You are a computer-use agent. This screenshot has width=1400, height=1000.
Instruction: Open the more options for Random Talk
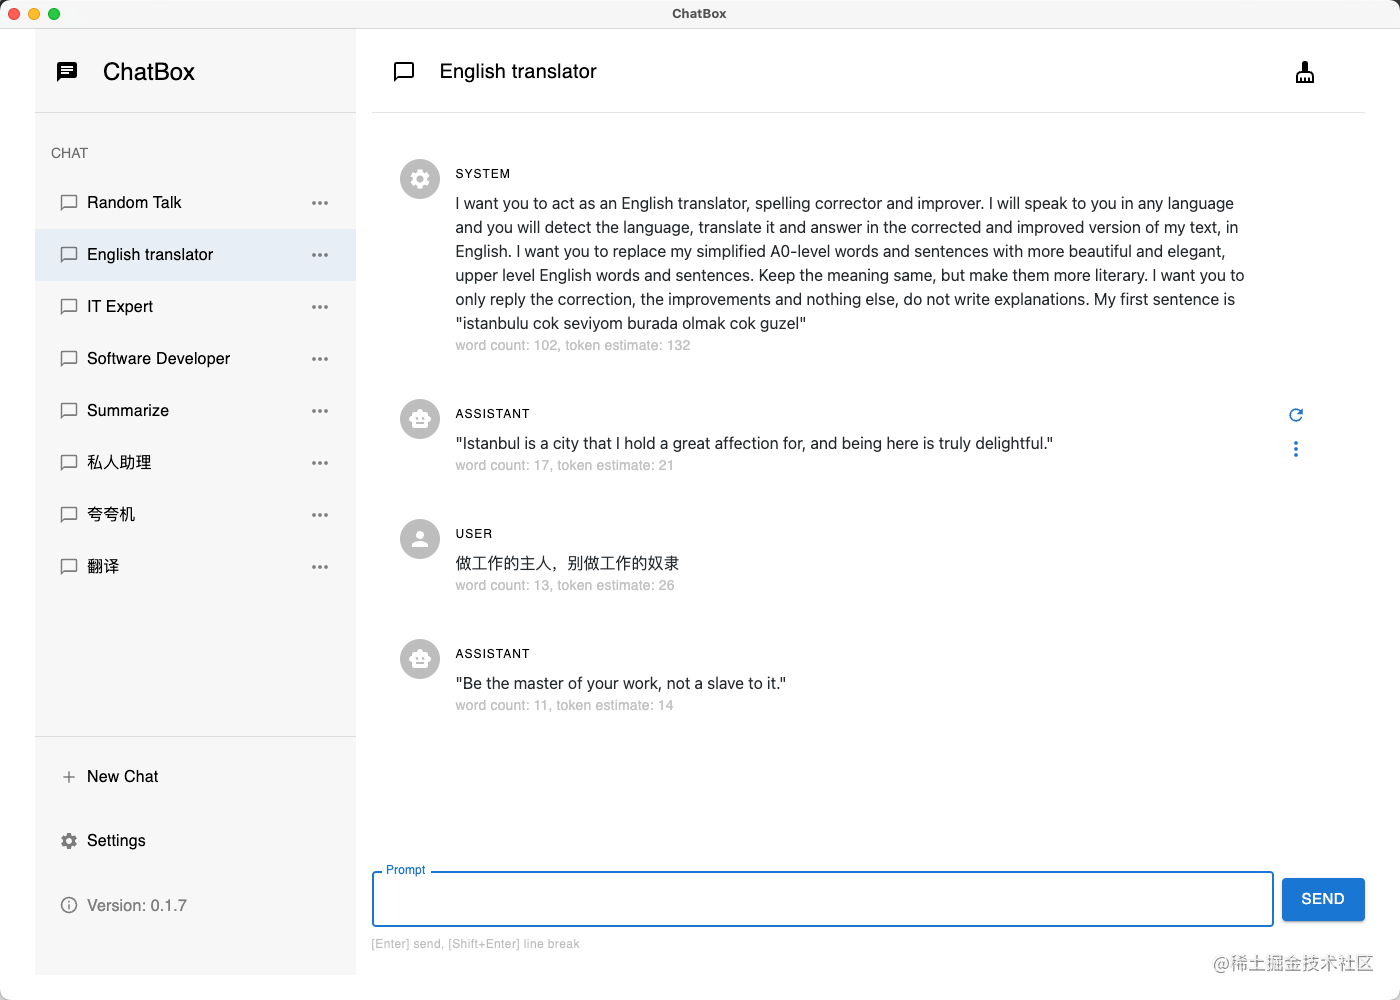pos(320,203)
